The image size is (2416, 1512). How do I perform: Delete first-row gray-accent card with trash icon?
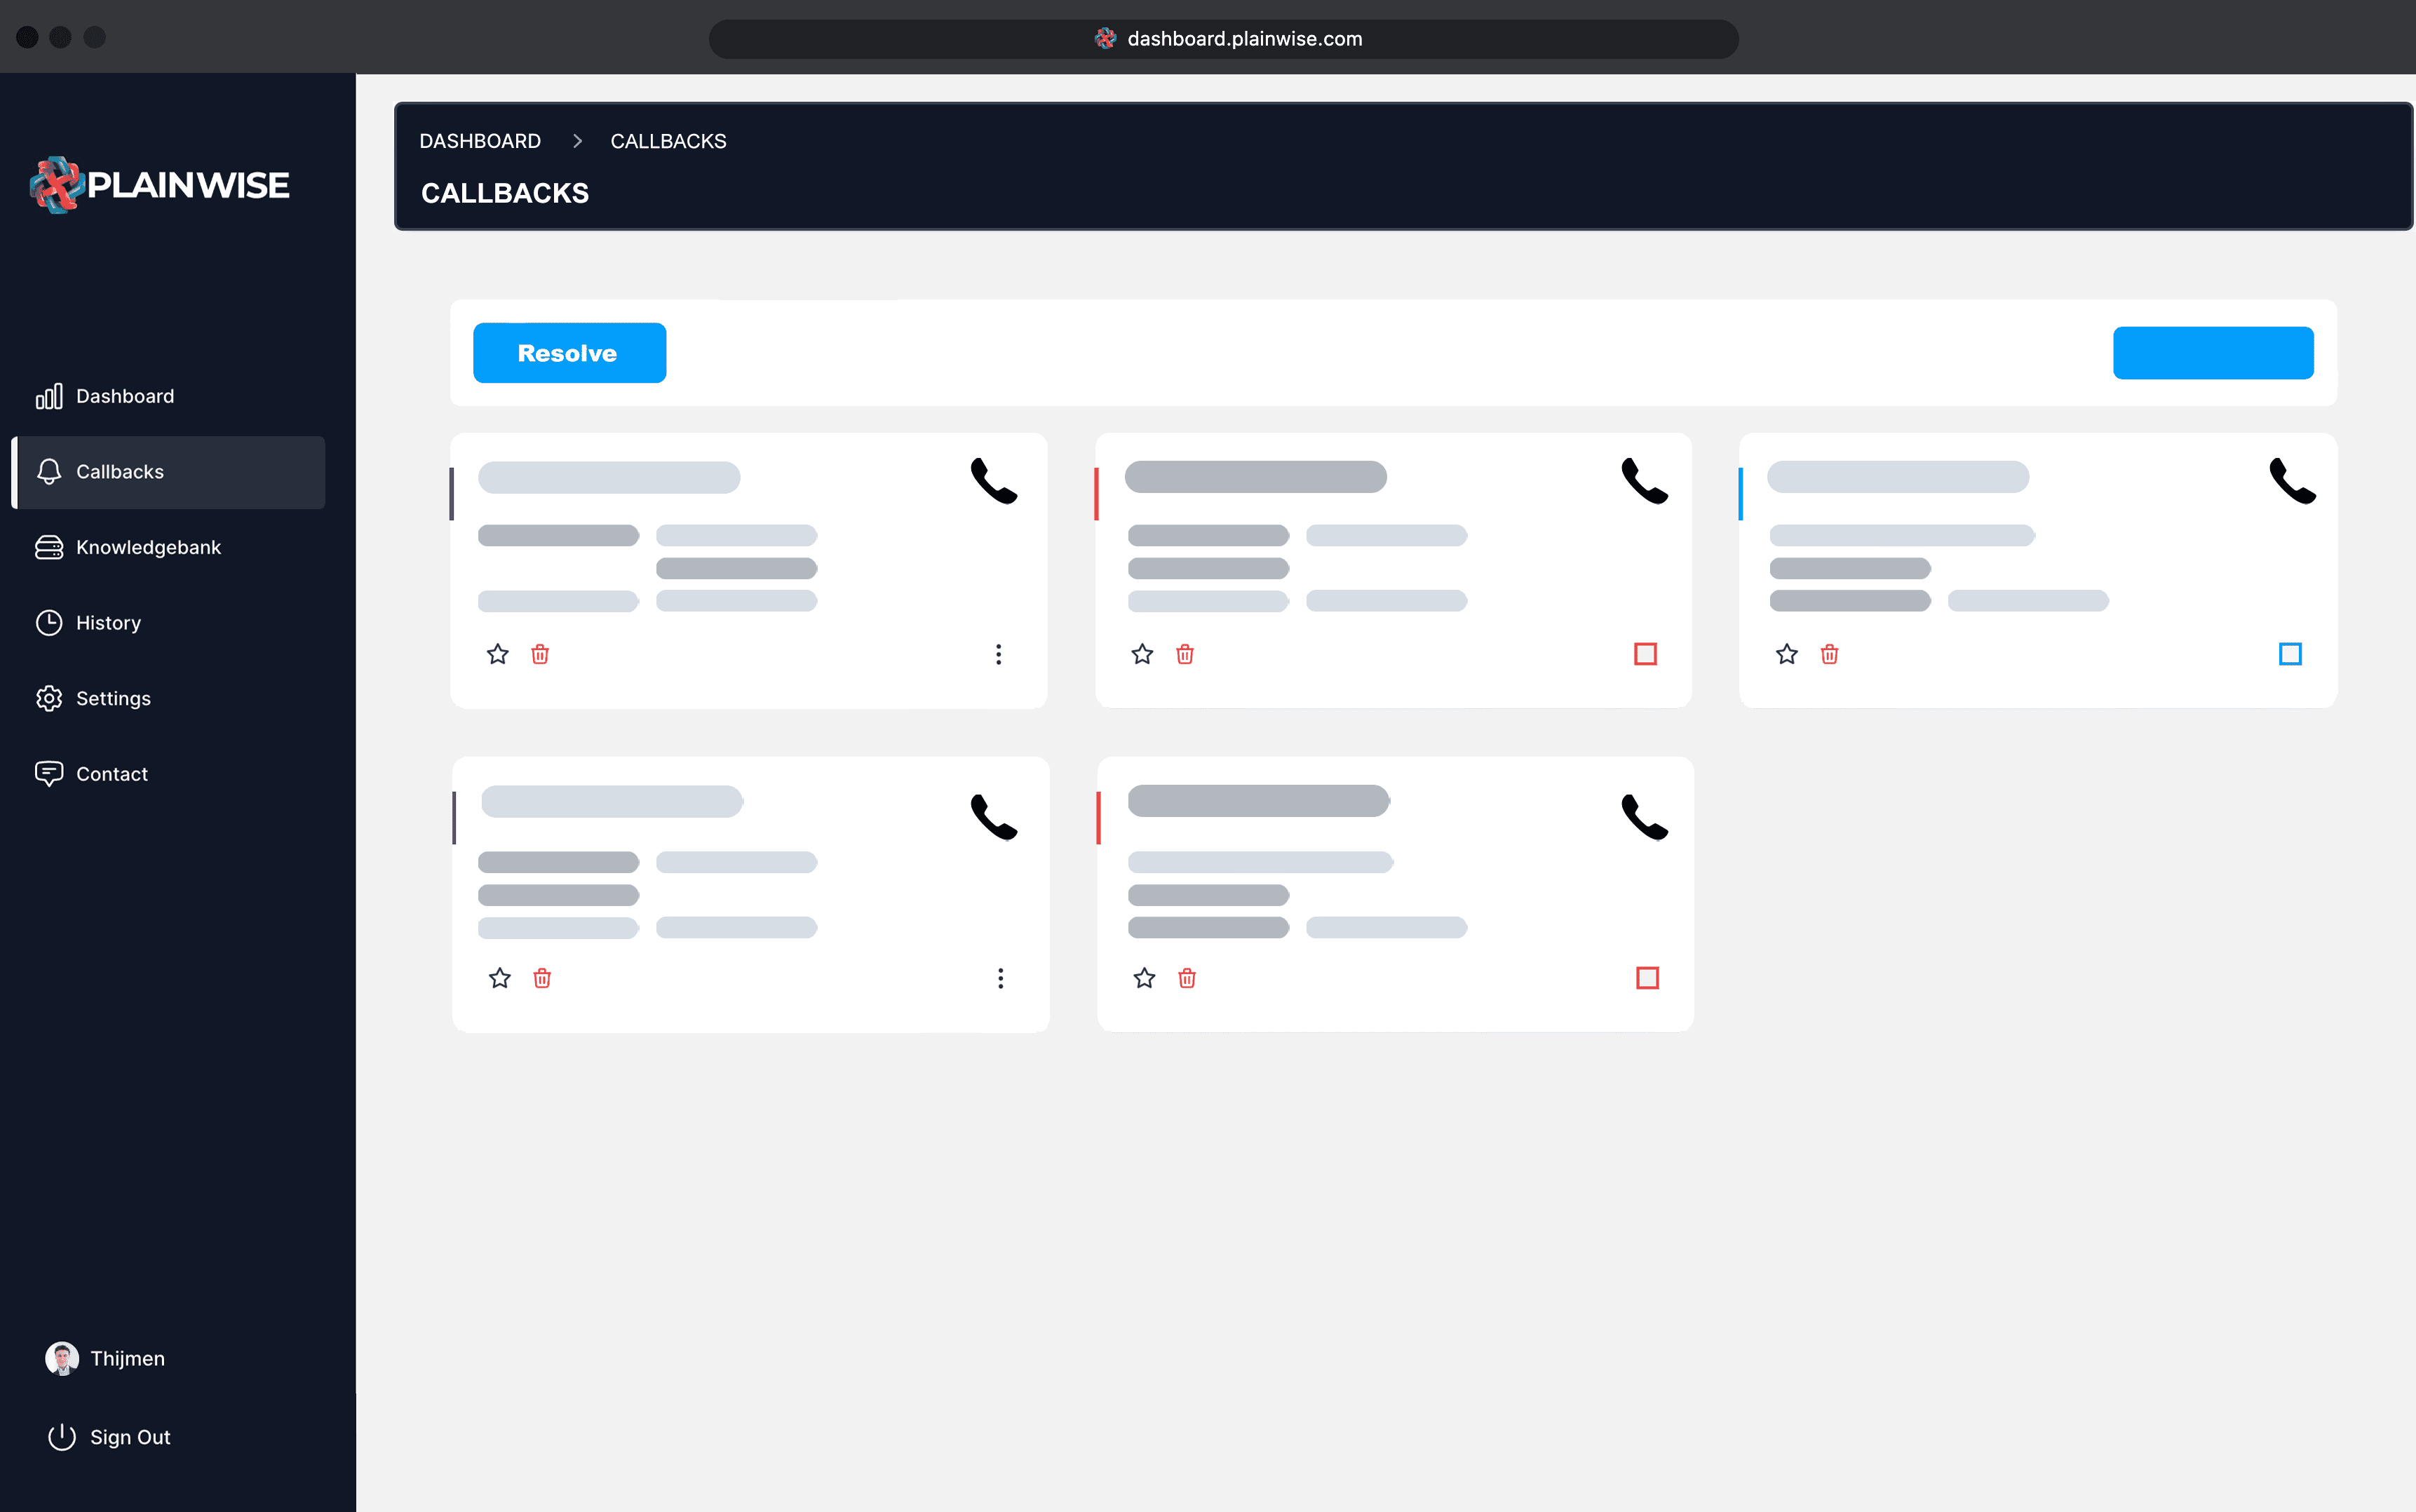point(540,654)
